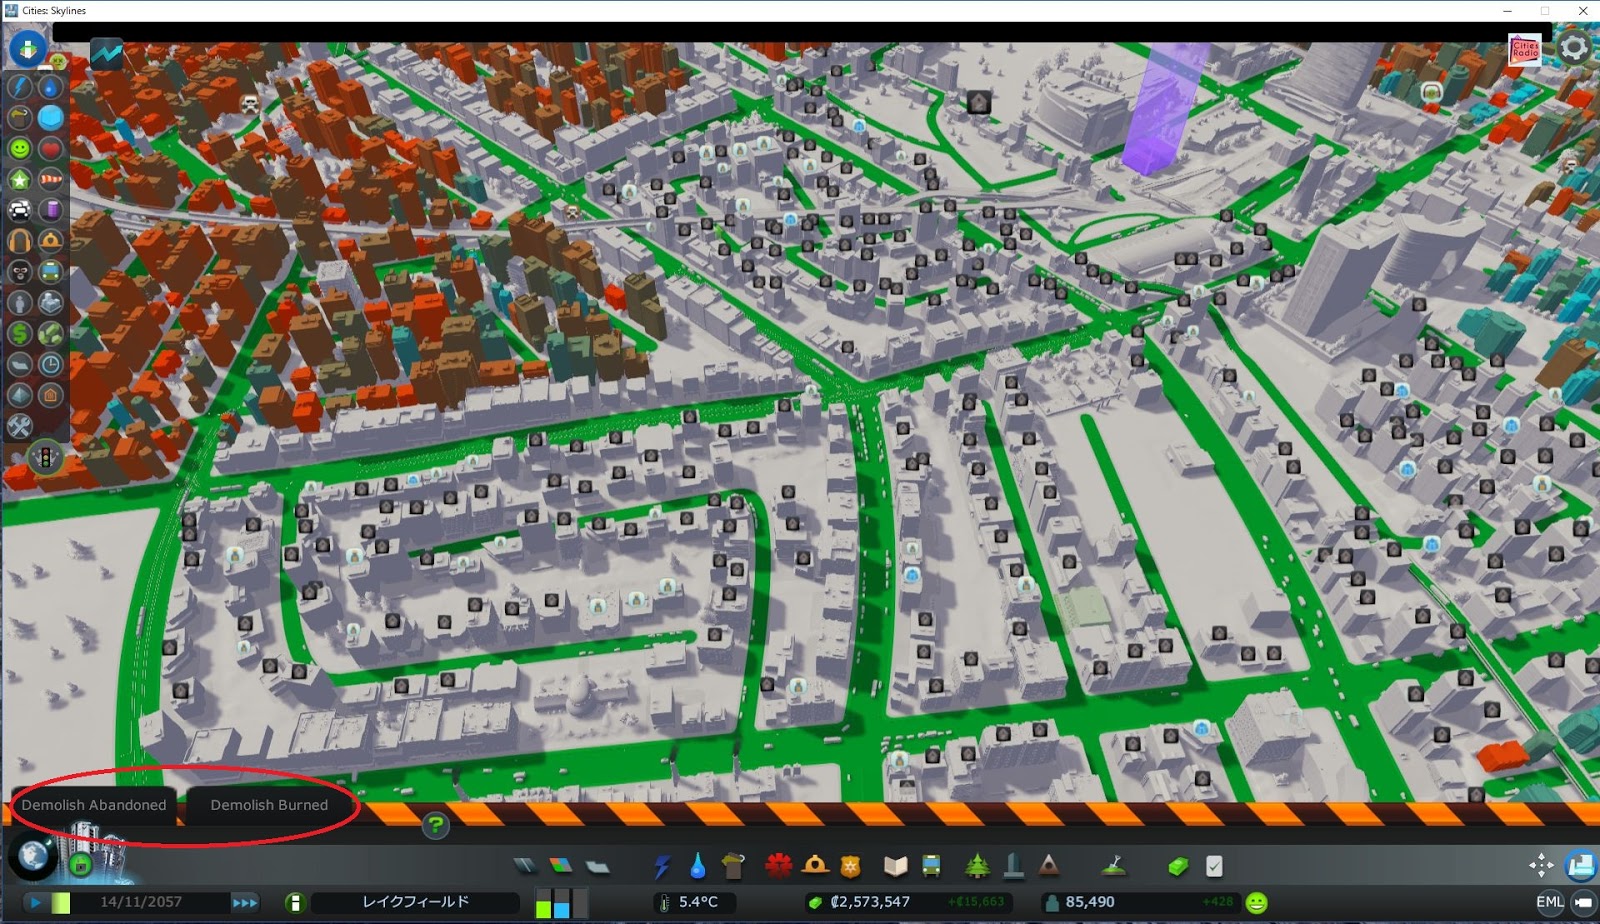1600x924 pixels.
Task: Open Cities Radio panel
Action: pos(1525,48)
